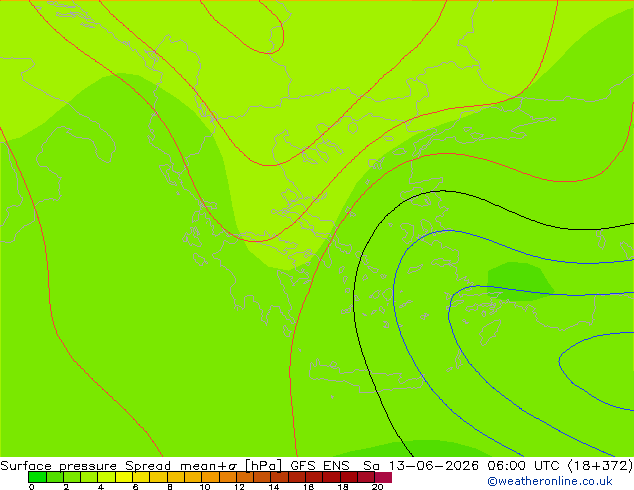
Task: Pick the crimson final swatch above label 20
Action: [383, 477]
